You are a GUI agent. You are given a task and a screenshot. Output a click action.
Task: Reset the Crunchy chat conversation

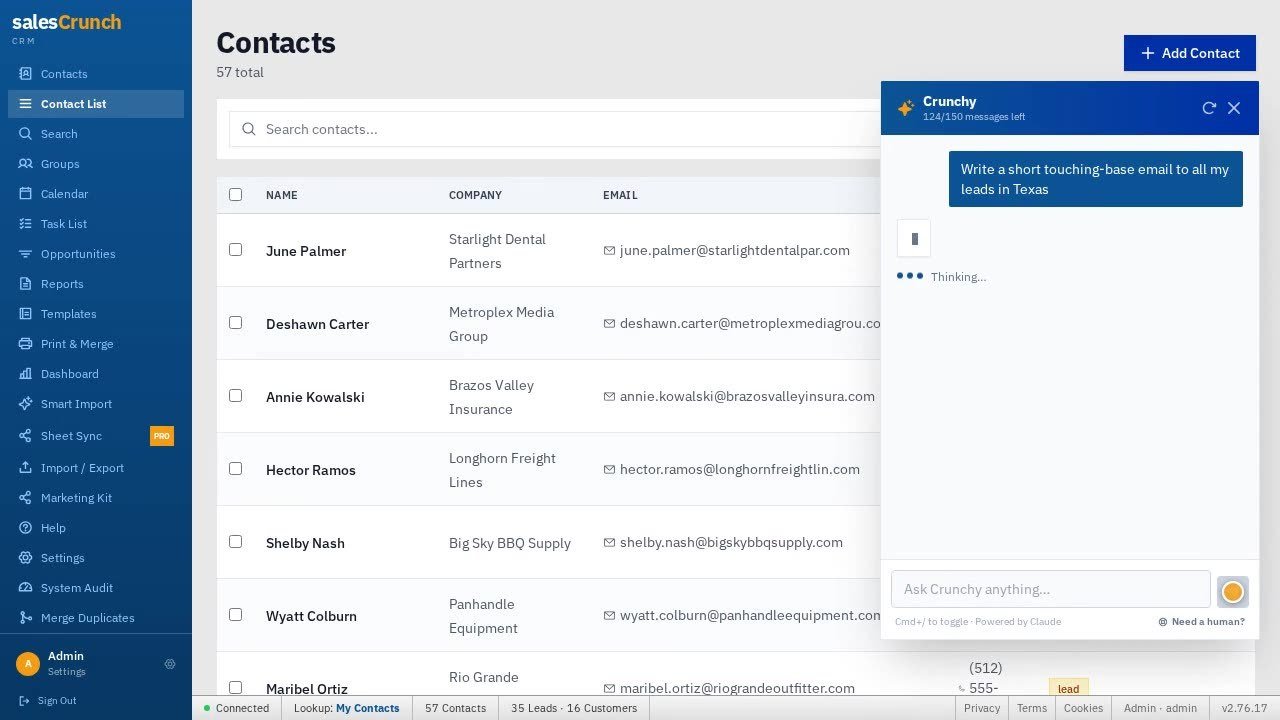tap(1209, 108)
